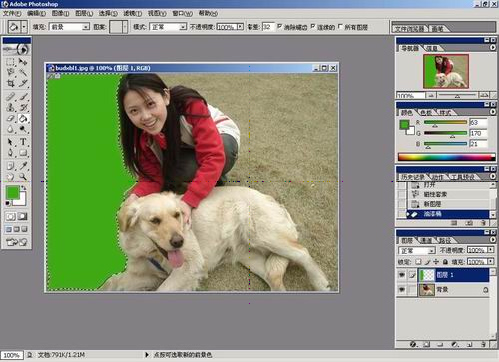Pick a color from the spectrum ramp bar
499x362 pixels.
click(x=446, y=157)
